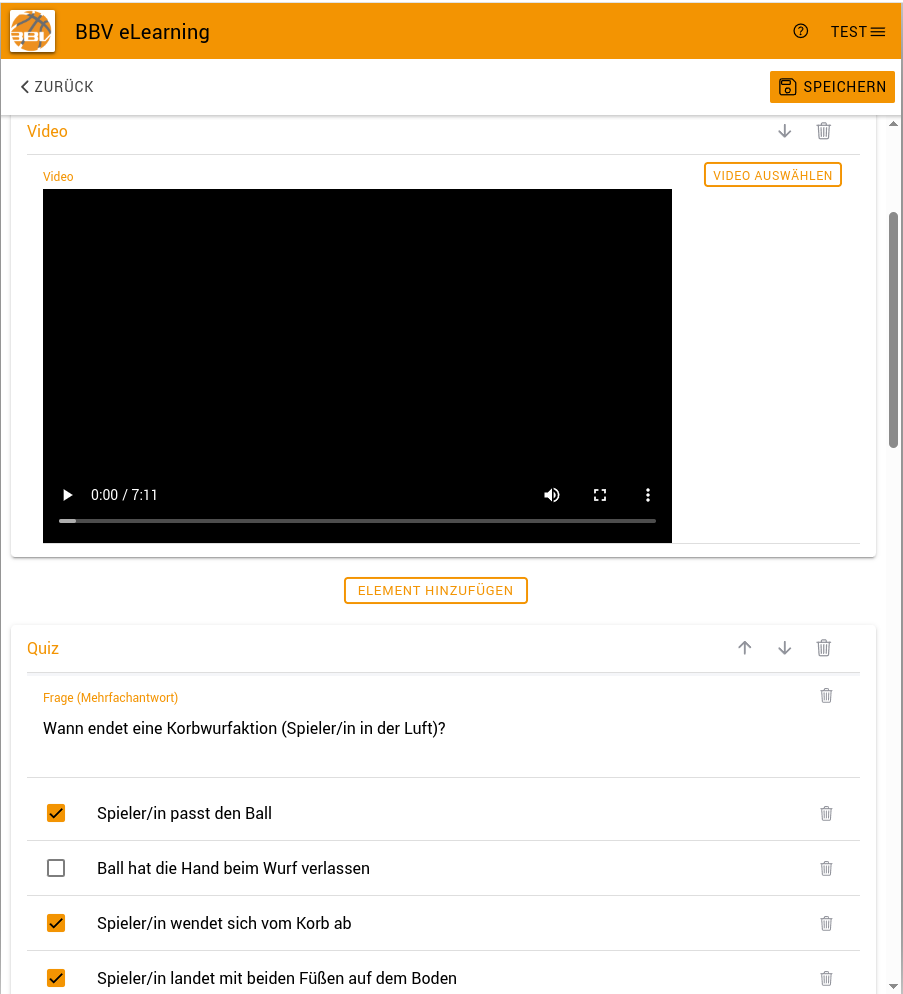Open the help question mark icon
The height and width of the screenshot is (994, 903).
click(x=800, y=31)
